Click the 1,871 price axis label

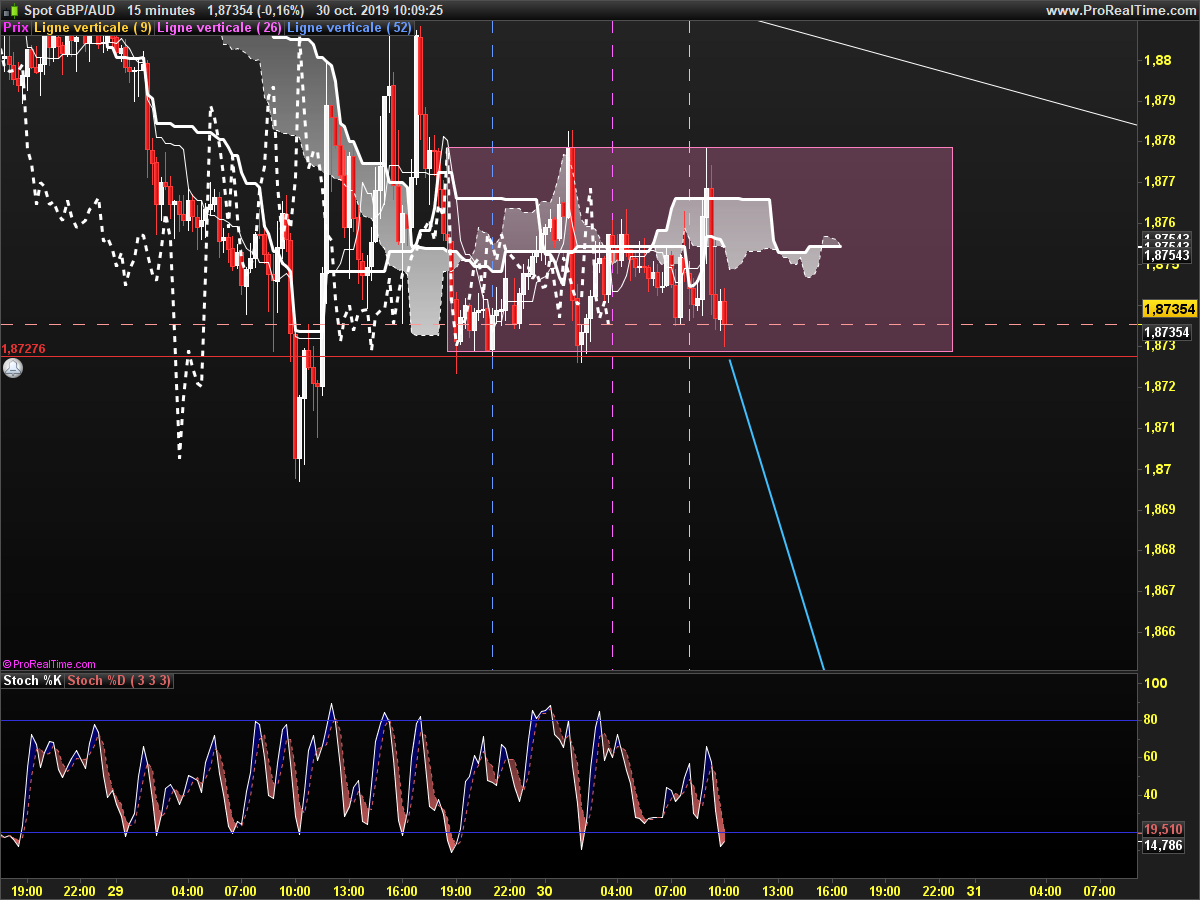coord(1159,427)
